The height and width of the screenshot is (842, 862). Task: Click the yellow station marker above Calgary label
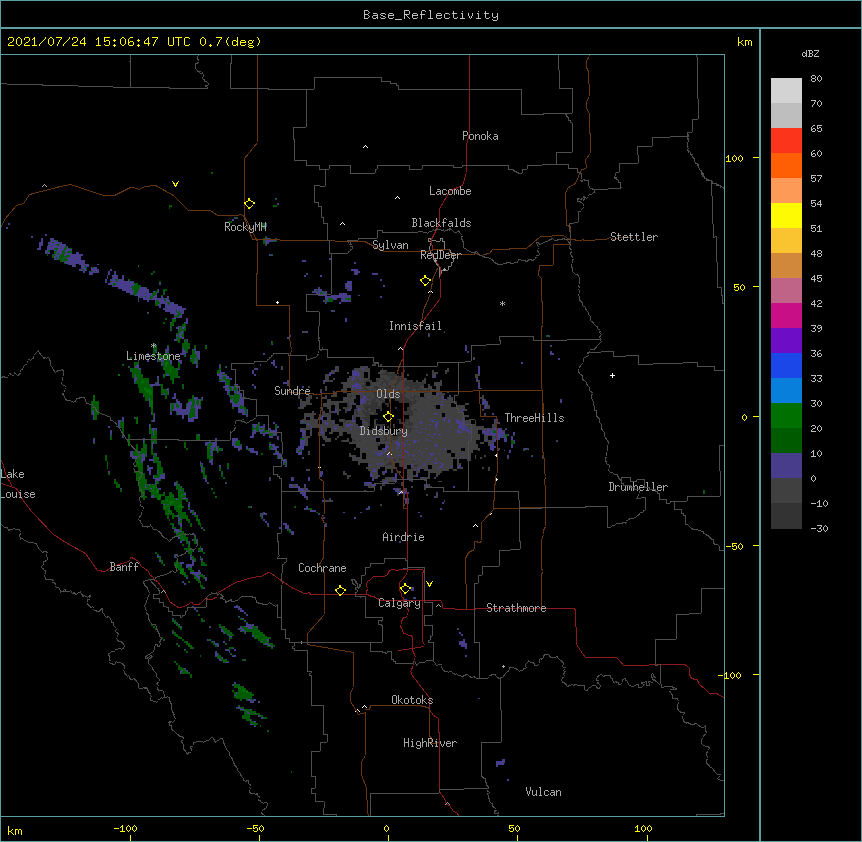[x=405, y=589]
